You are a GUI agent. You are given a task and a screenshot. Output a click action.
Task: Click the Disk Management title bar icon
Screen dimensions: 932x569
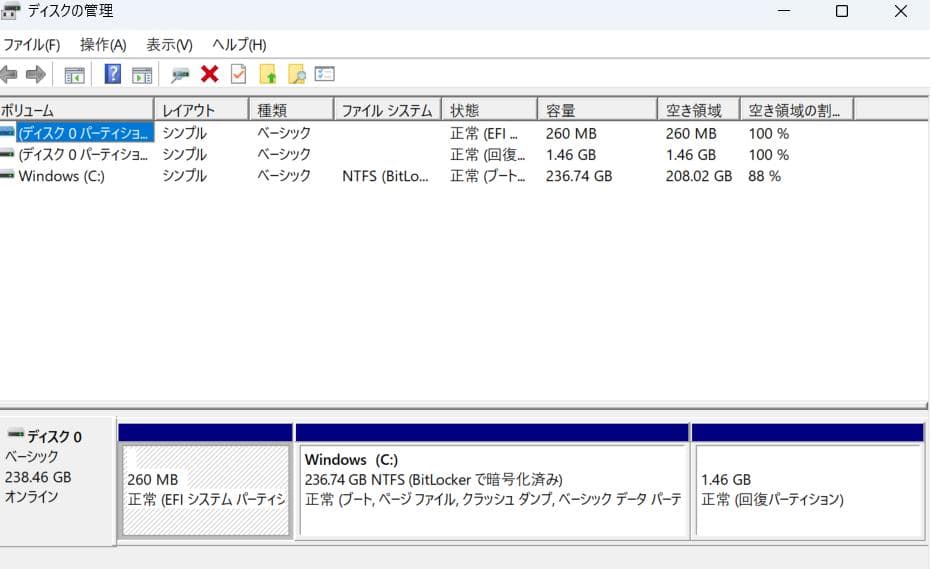coord(11,11)
